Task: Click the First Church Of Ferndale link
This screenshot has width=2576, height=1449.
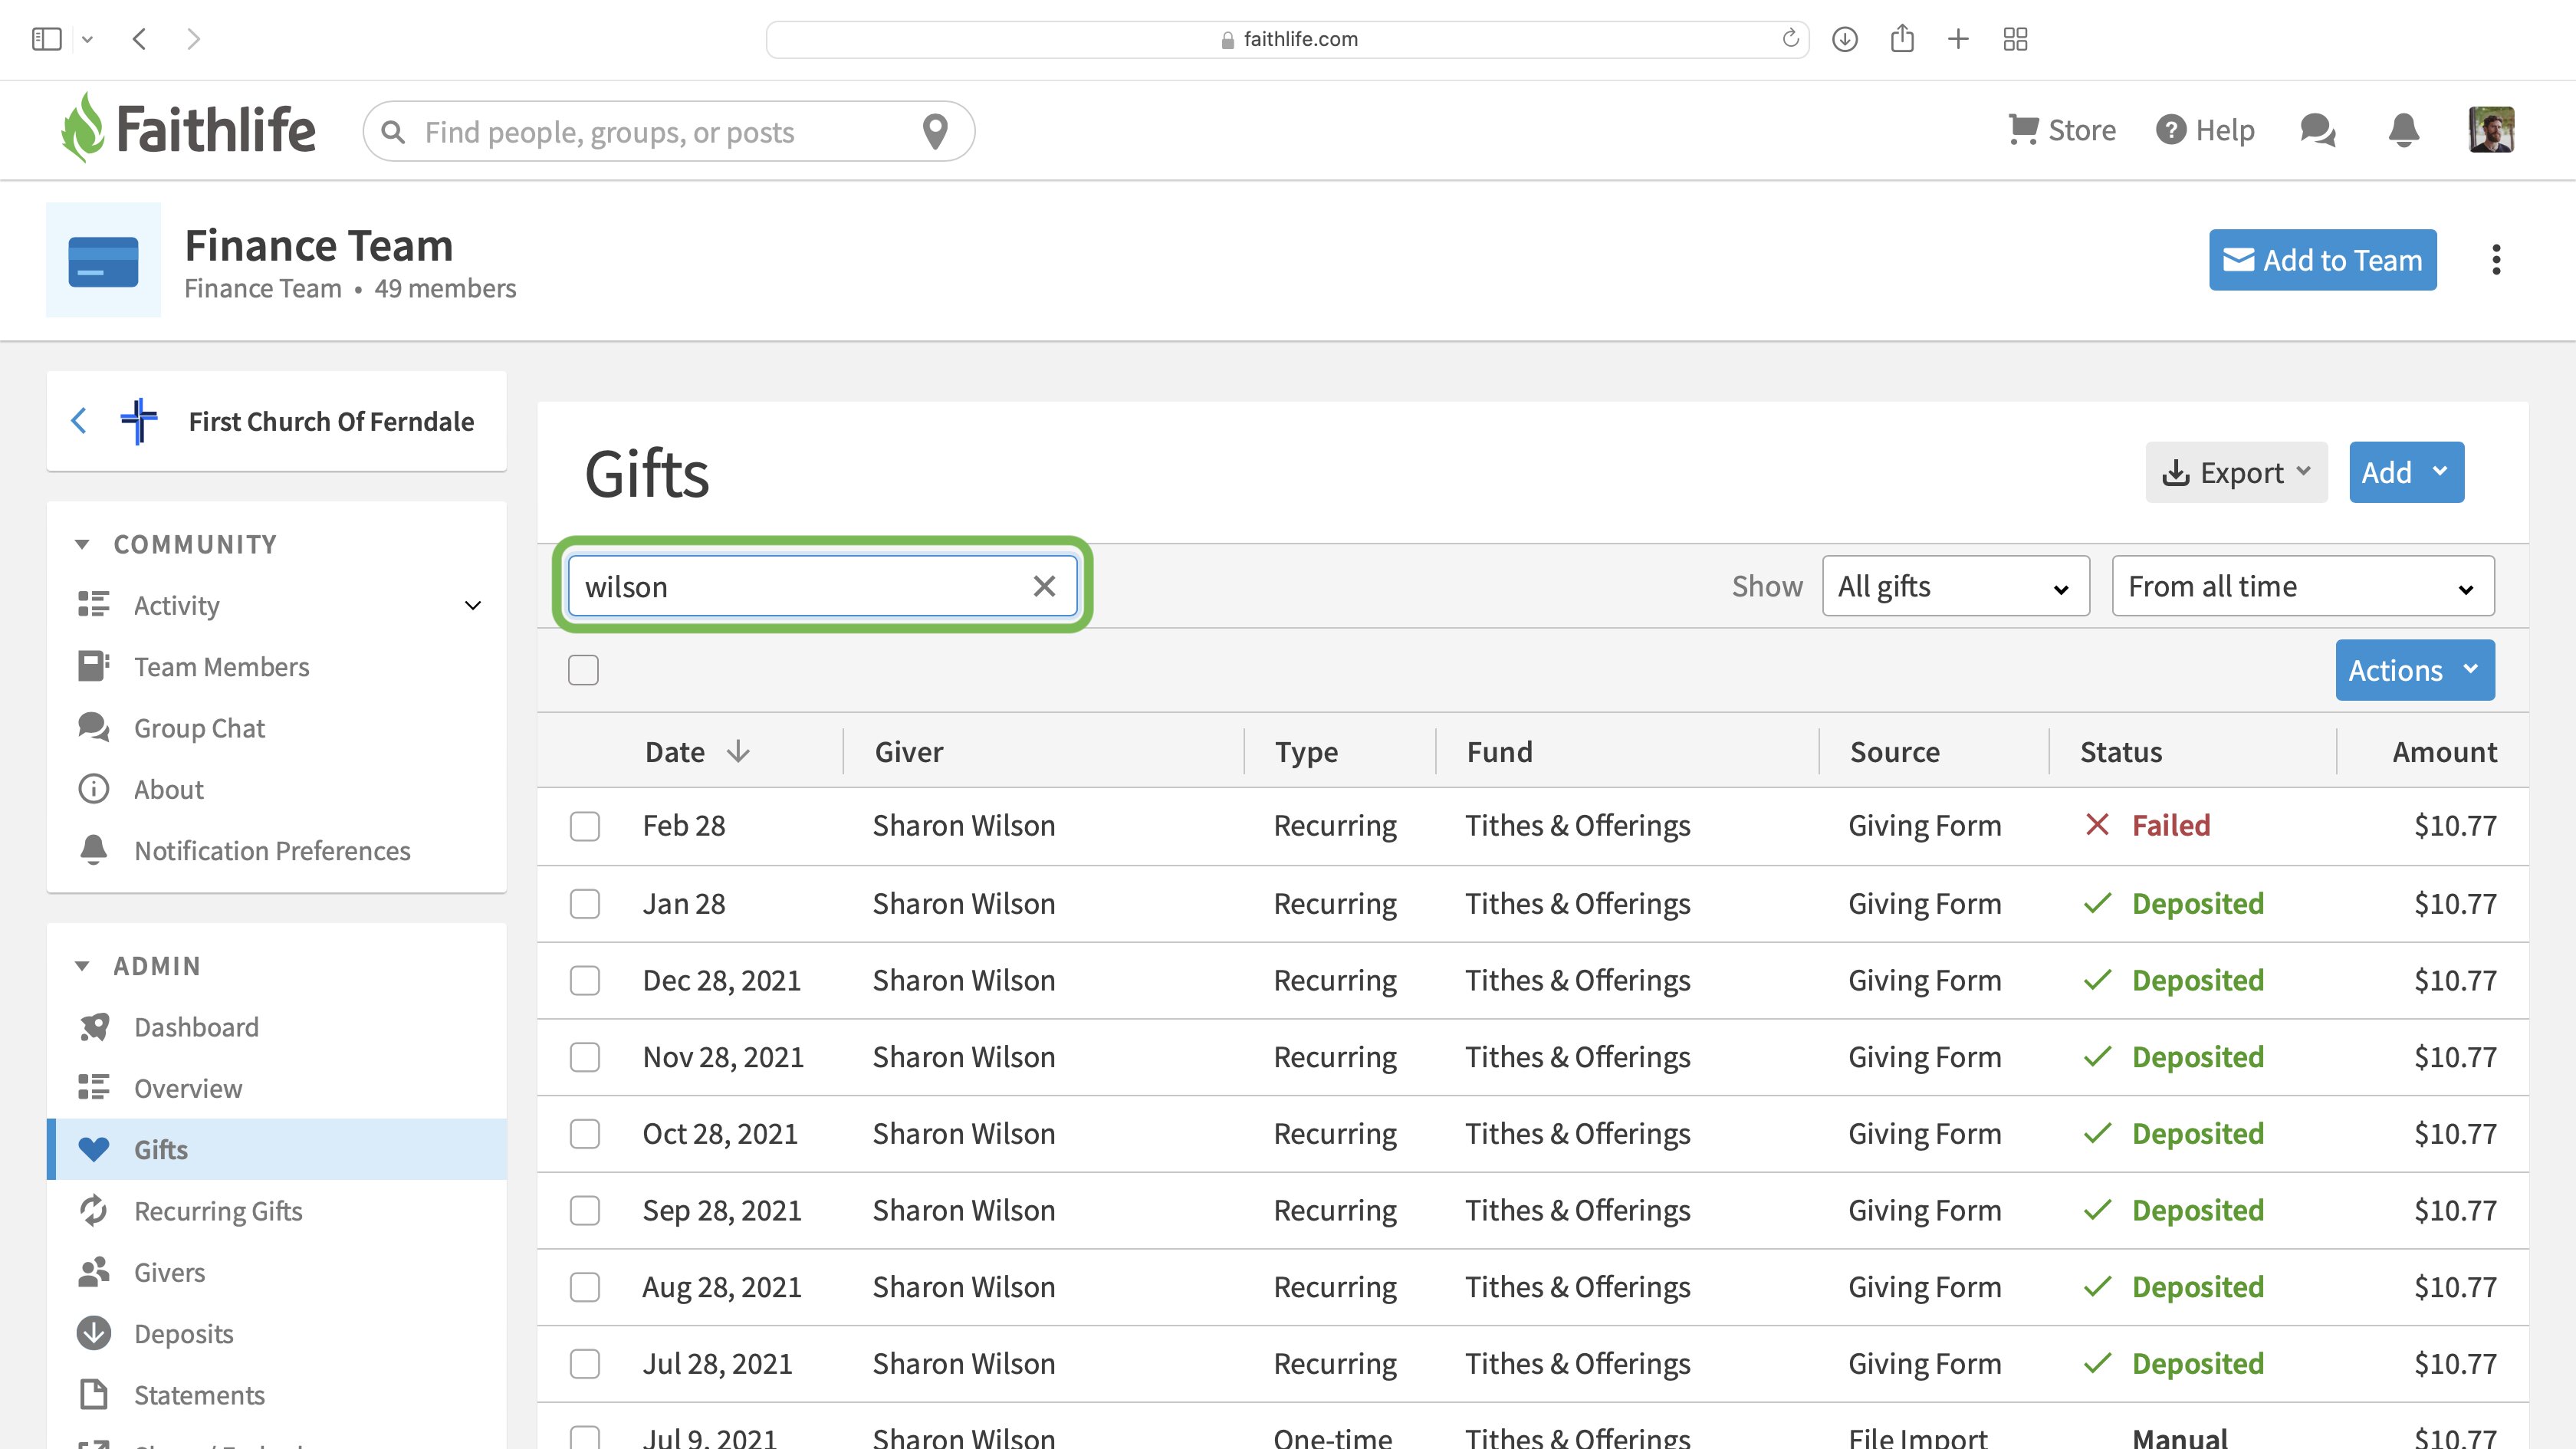Action: coord(331,421)
